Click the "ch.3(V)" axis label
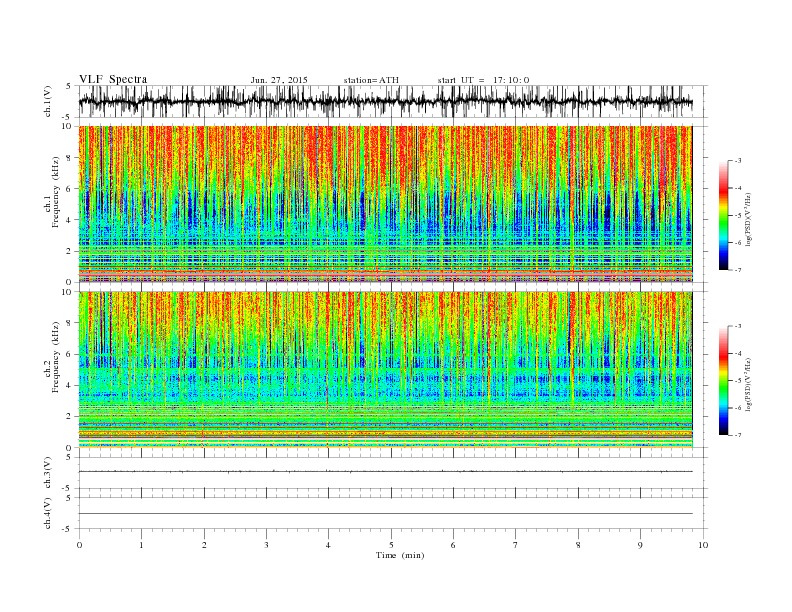Screen dimensions: 792x612 48,473
